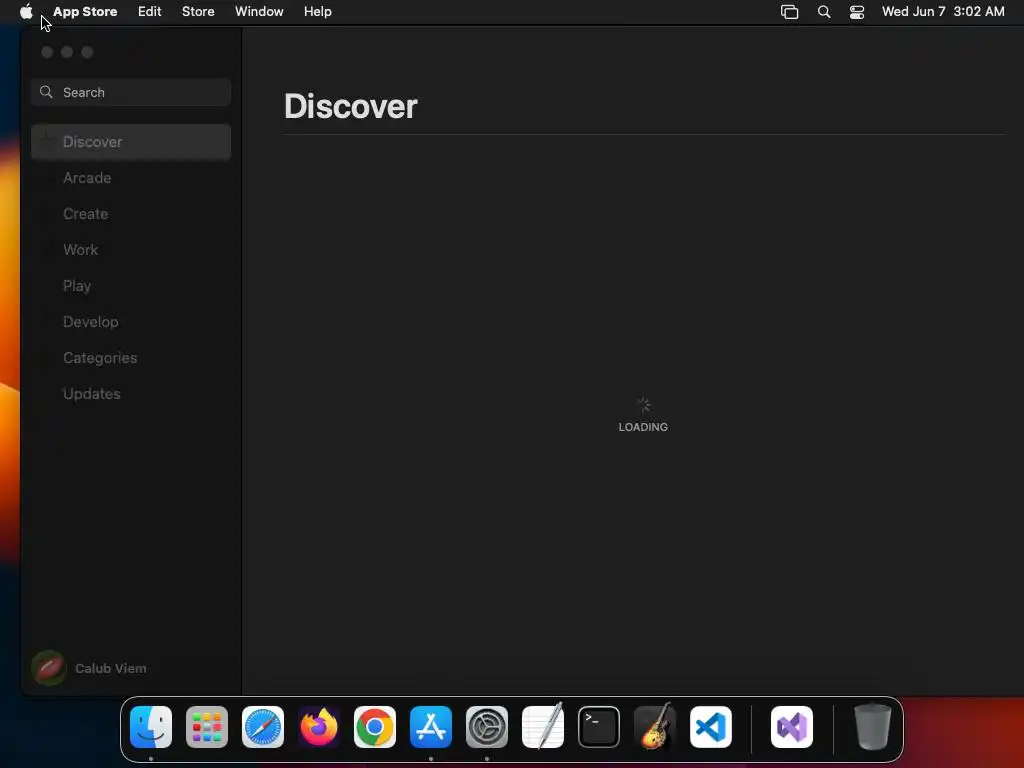Click the magnifier icon in search field
Viewport: 1024px width, 768px height.
(46, 92)
